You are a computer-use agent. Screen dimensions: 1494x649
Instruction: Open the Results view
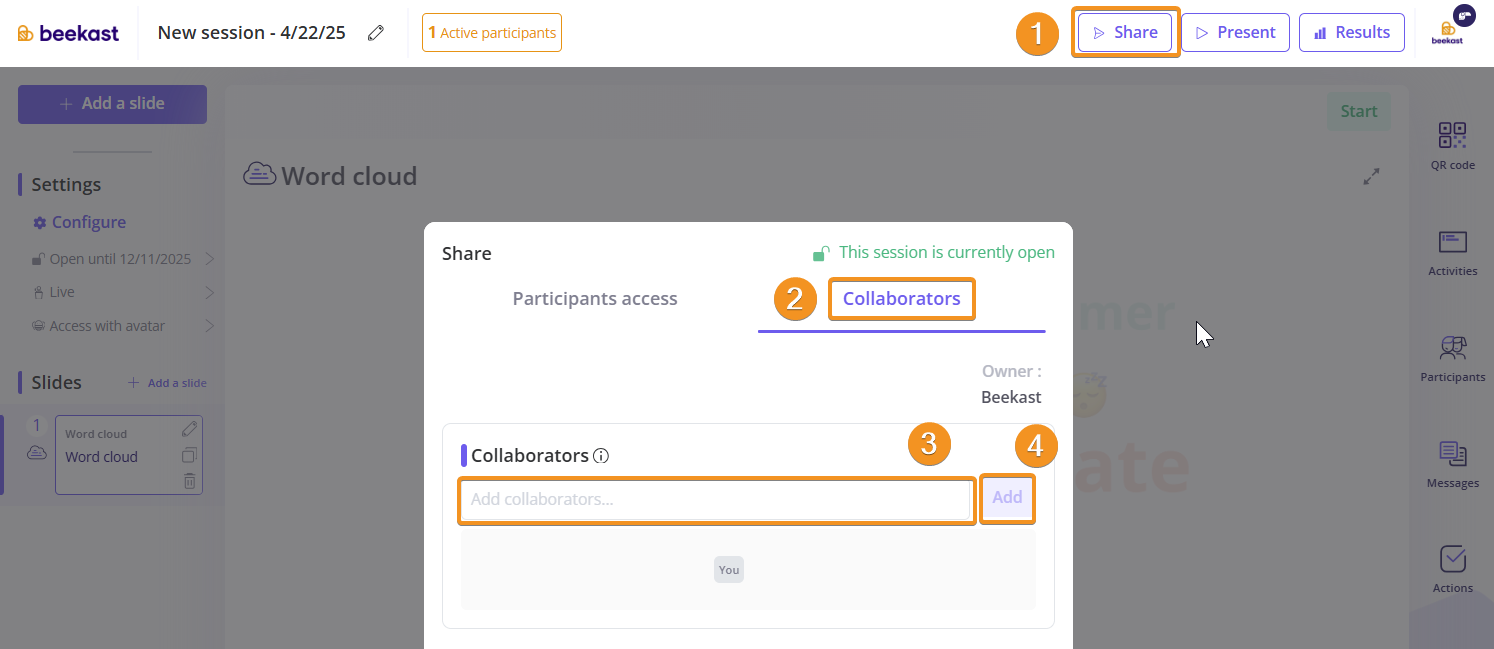click(1351, 32)
